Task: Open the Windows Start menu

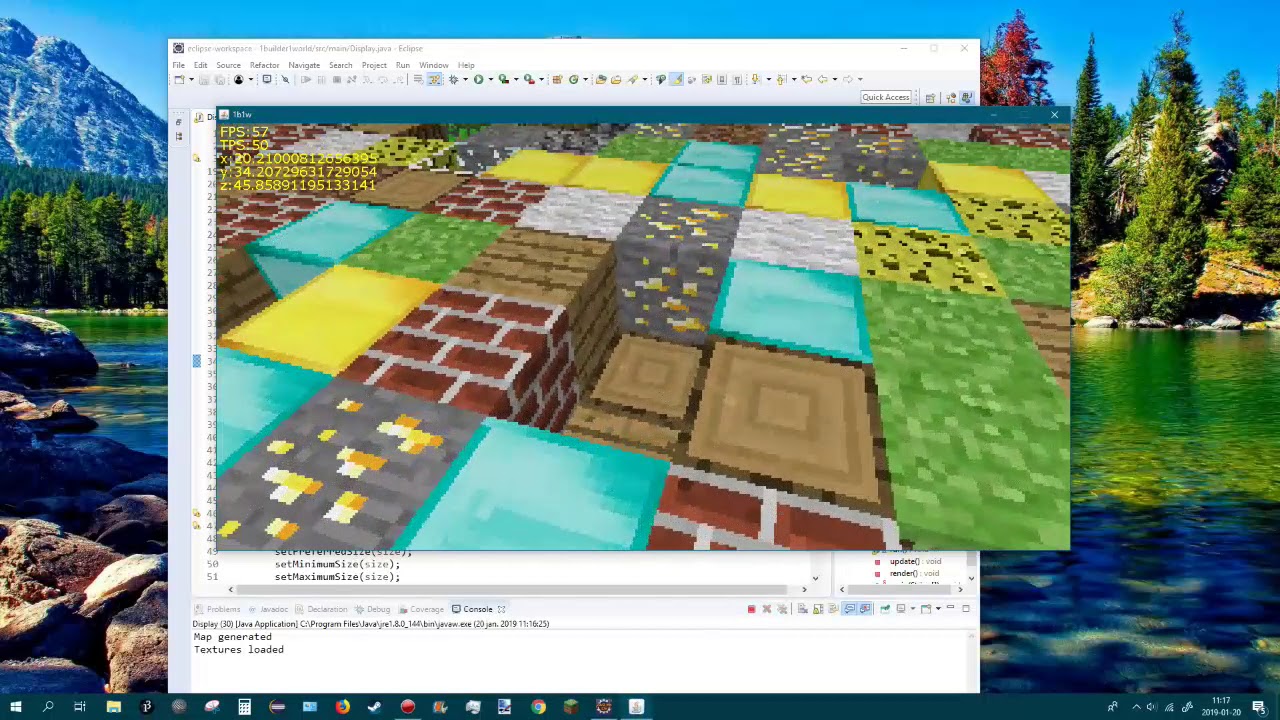Action: 15,707
